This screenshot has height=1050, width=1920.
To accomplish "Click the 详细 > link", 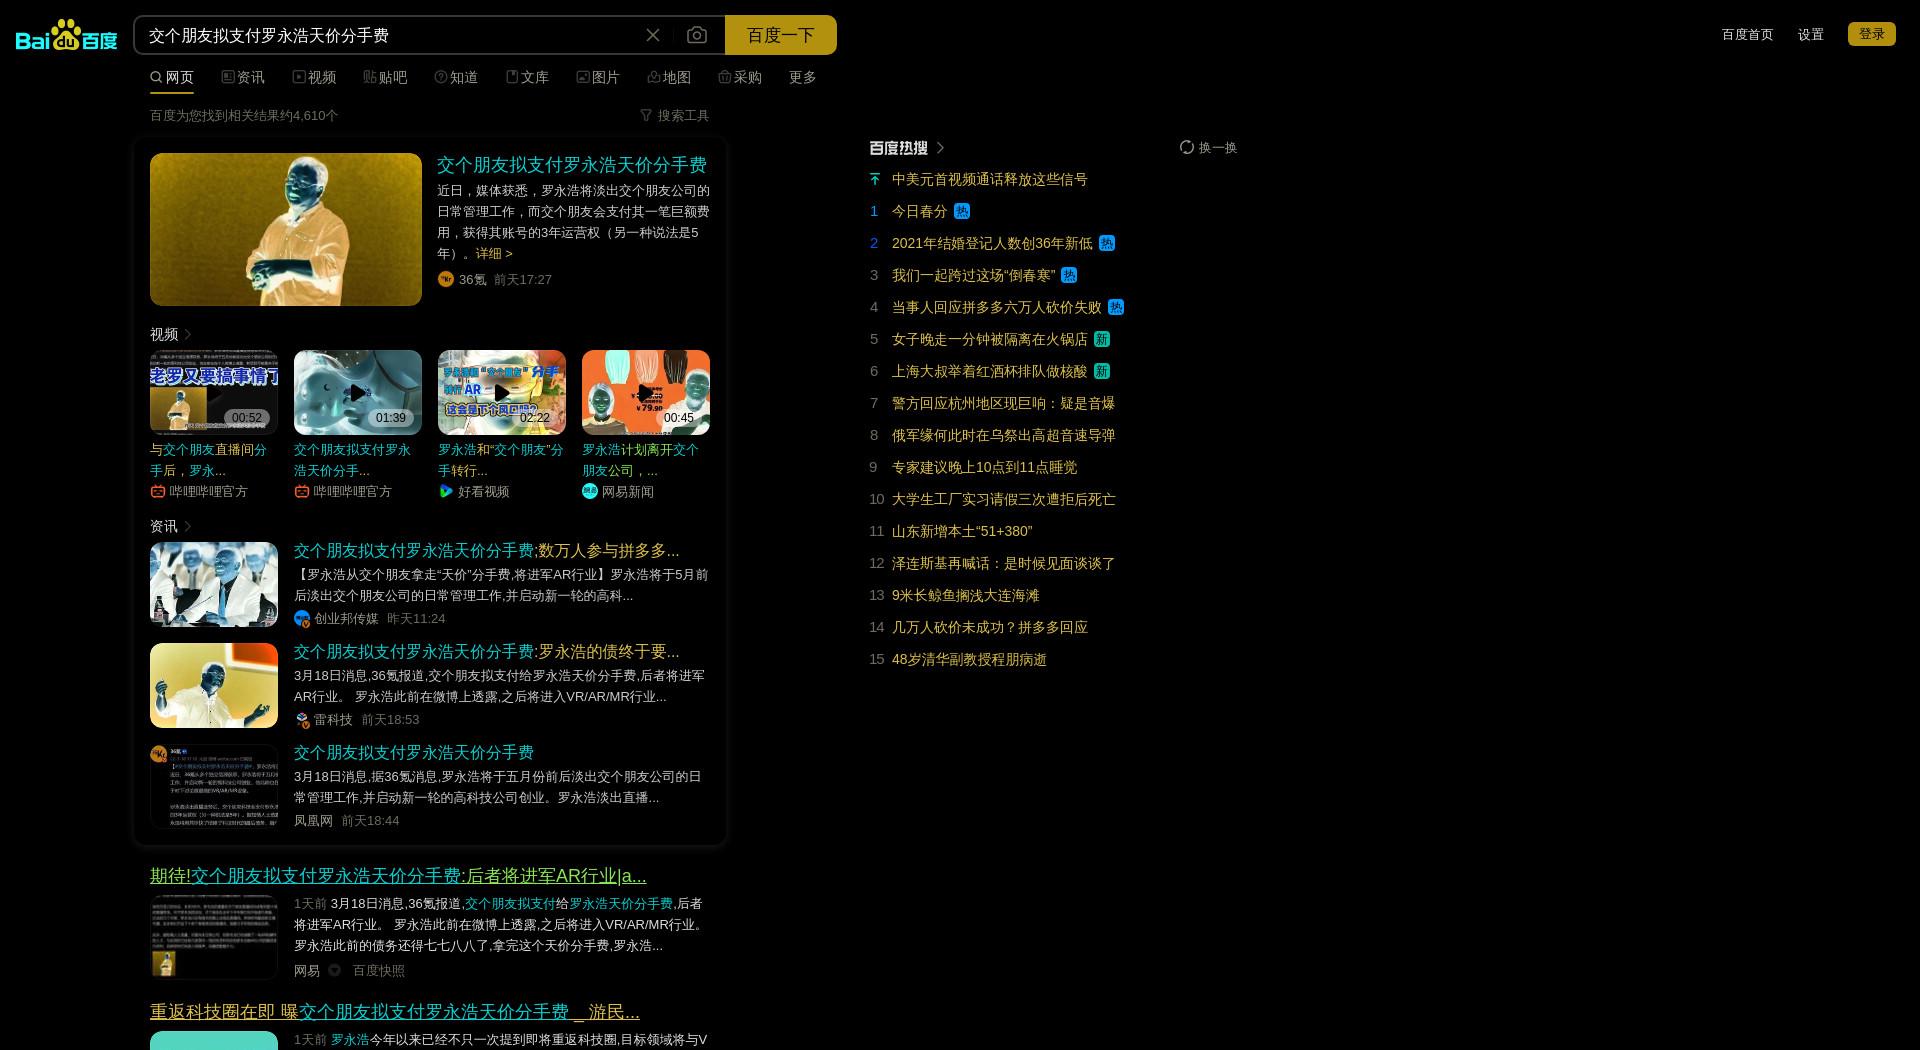I will (x=494, y=253).
